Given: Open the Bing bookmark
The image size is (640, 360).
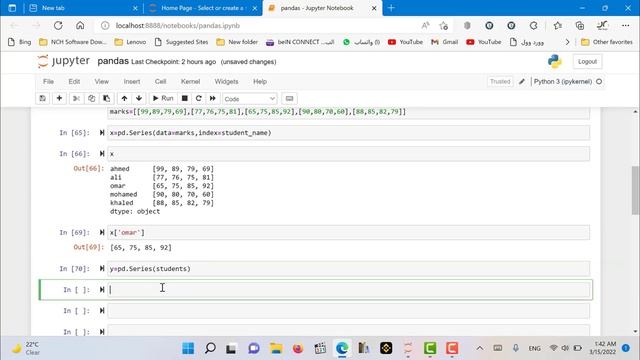Looking at the screenshot, I should coord(20,42).
